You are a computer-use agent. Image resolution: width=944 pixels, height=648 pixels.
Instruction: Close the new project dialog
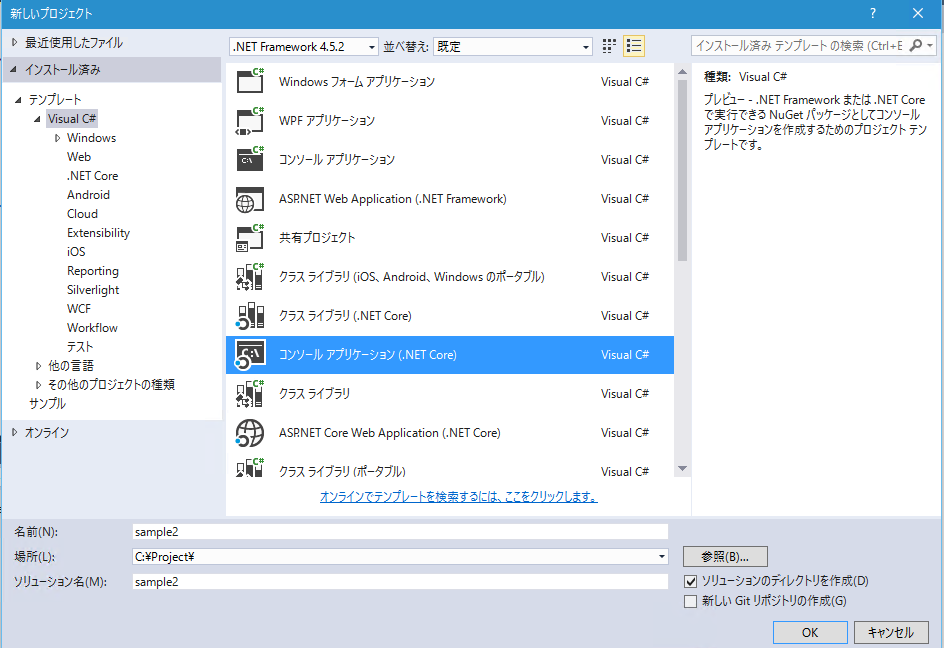click(918, 13)
